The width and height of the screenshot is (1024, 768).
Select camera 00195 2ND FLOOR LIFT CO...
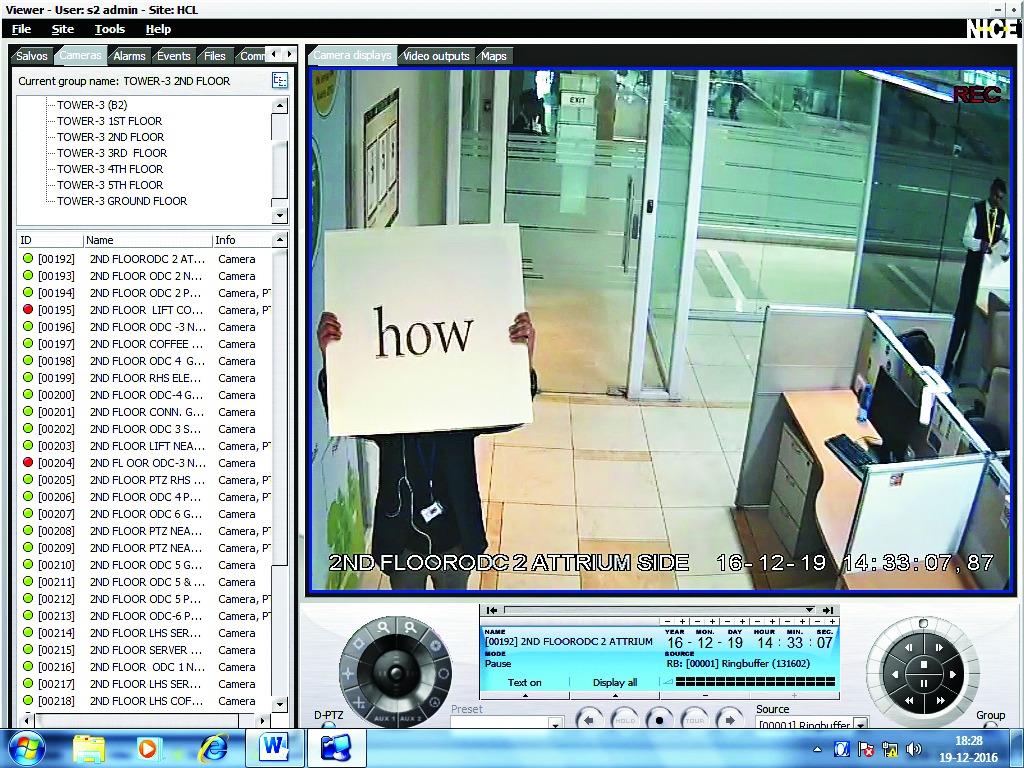pos(146,310)
